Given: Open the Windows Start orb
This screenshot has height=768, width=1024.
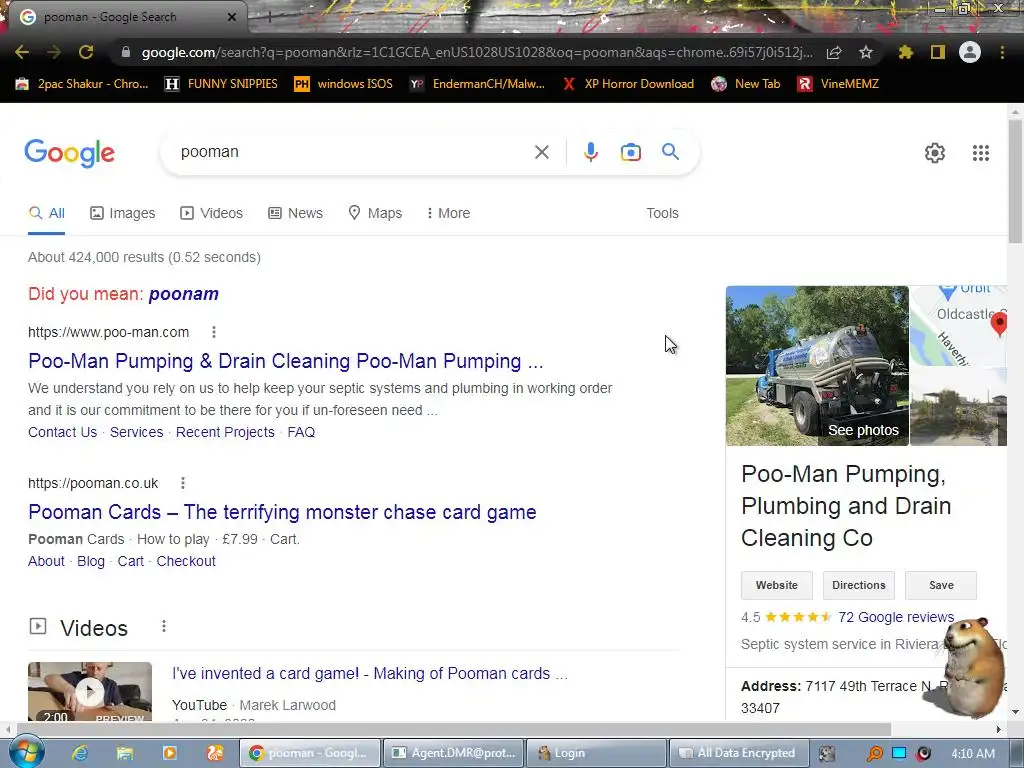Looking at the screenshot, I should (26, 752).
